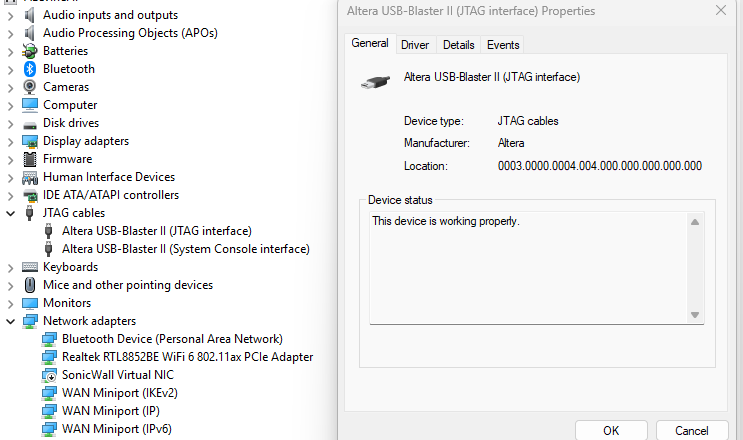Viewport: 743px width, 440px height.
Task: Expand the Monitors category
Action: (x=10, y=303)
